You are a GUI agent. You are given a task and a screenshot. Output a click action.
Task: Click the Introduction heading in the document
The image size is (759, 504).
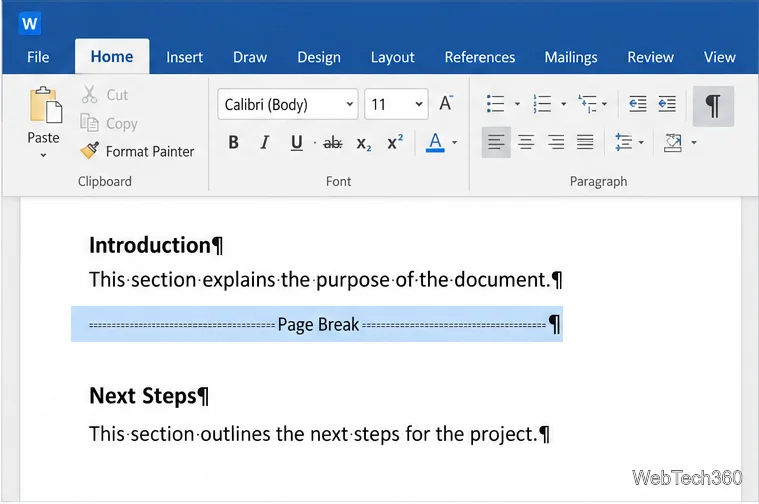pos(156,245)
